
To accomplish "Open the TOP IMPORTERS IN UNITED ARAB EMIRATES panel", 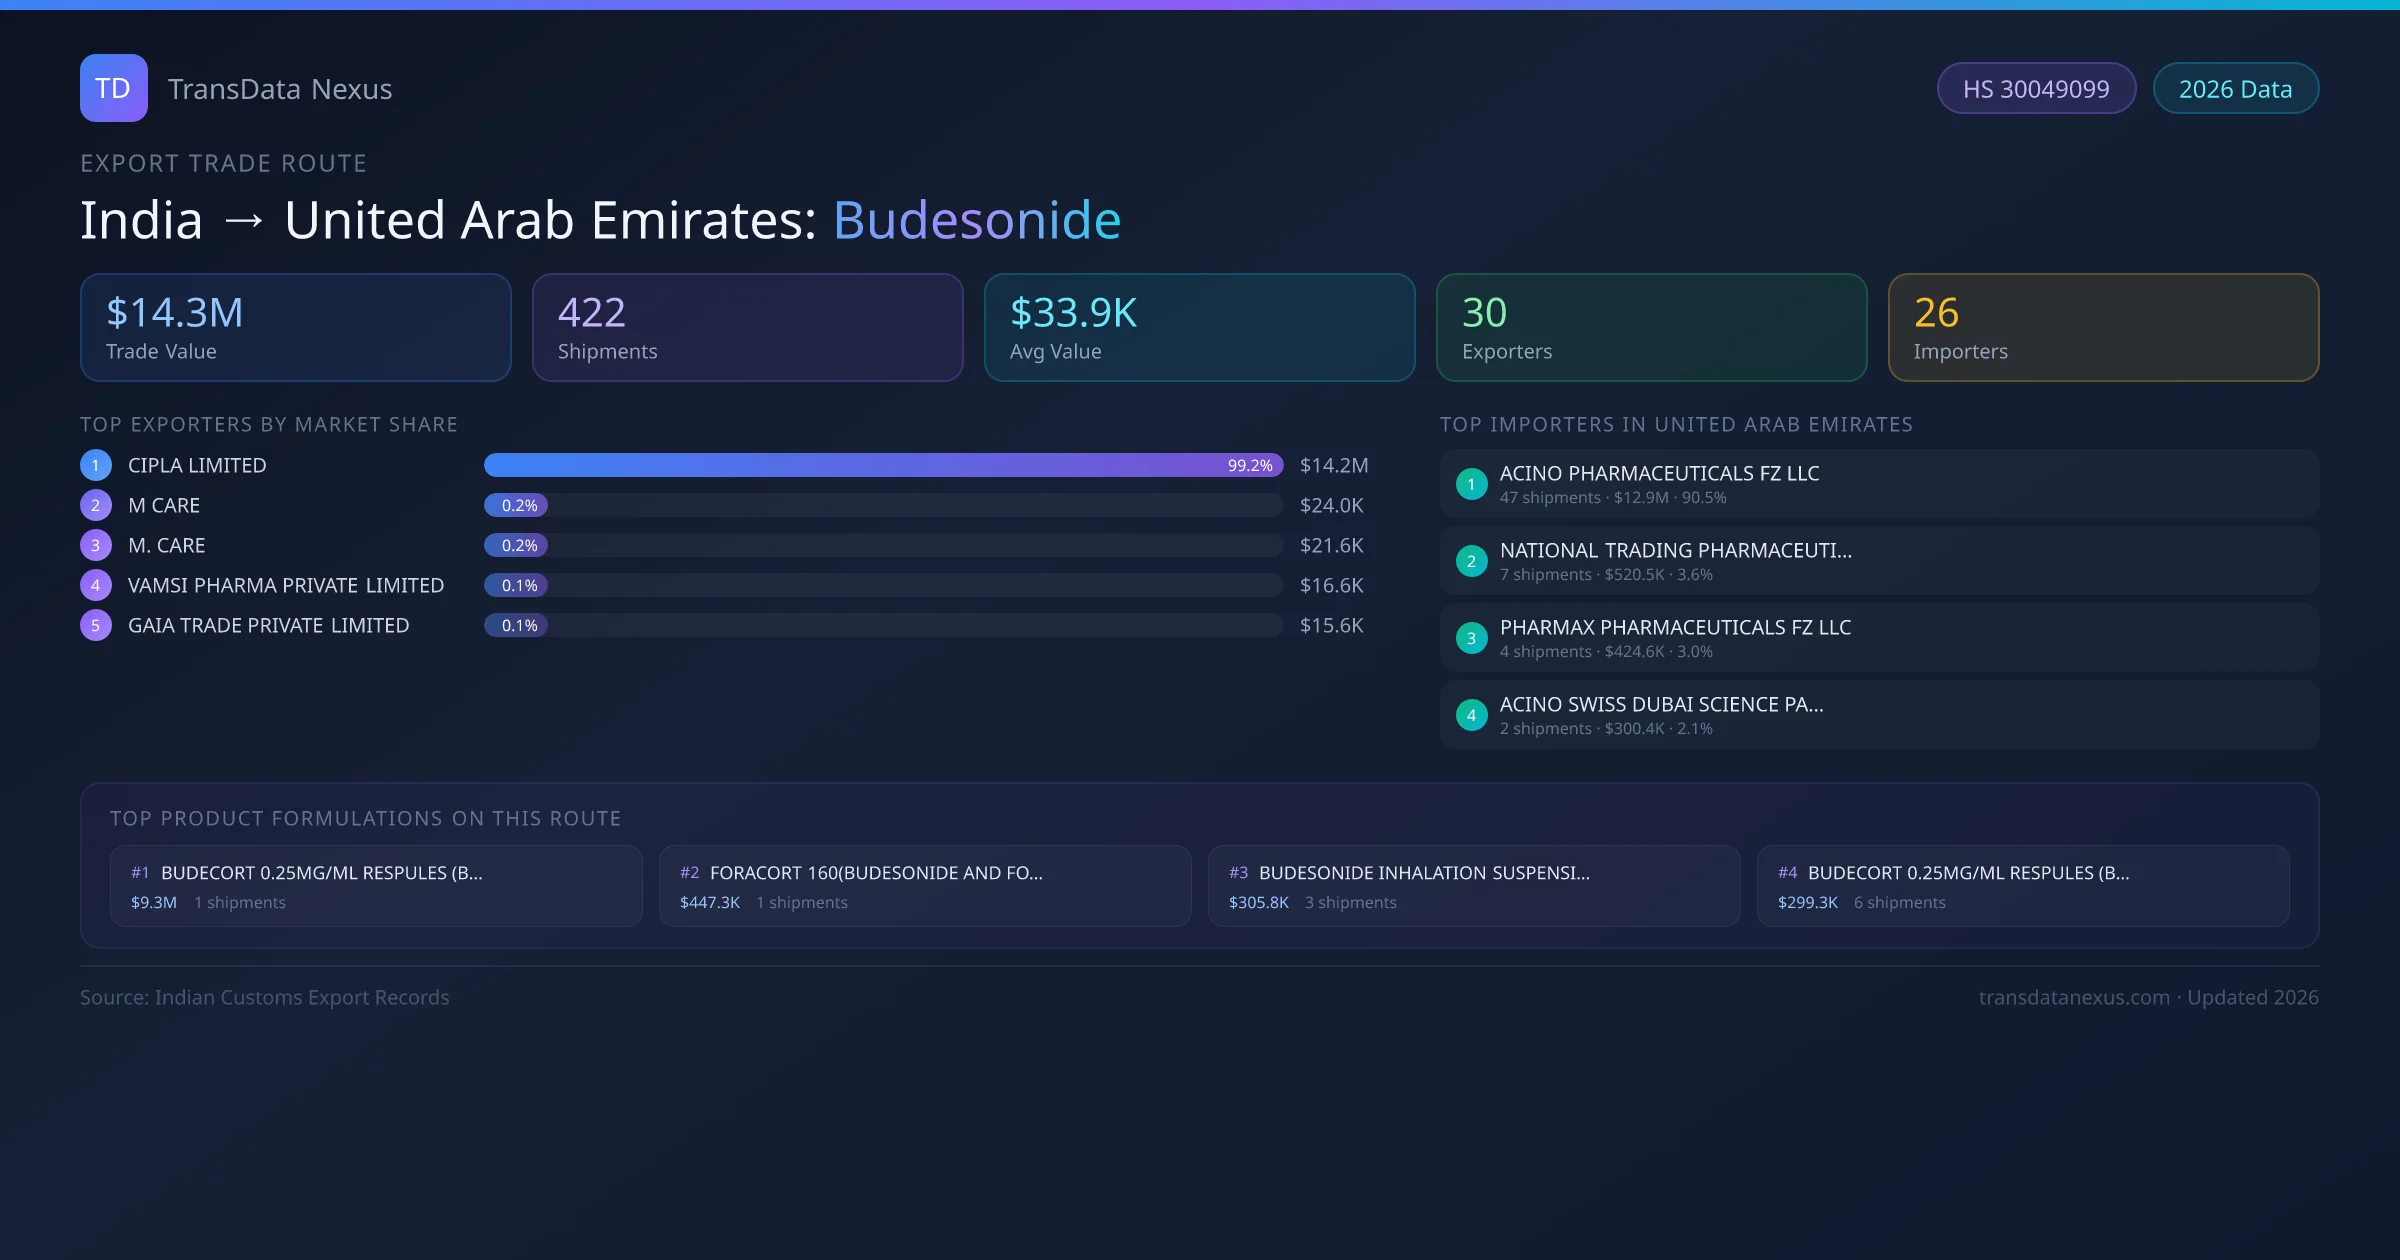I will pos(1677,424).
